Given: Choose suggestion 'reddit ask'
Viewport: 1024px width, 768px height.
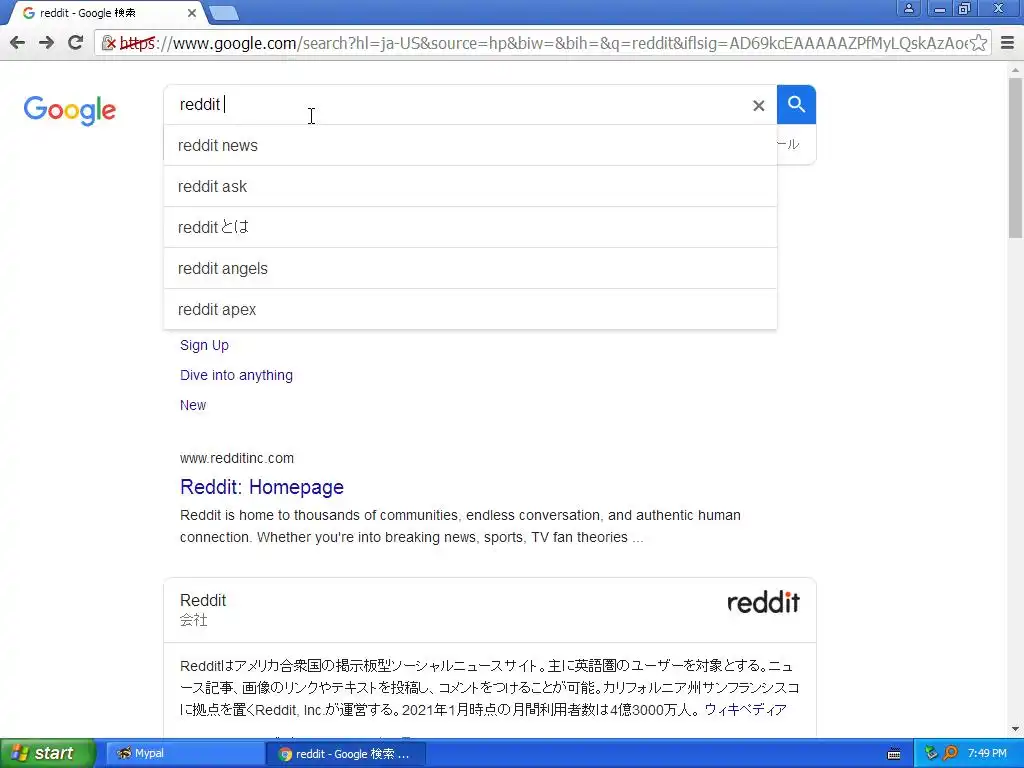Looking at the screenshot, I should [470, 186].
